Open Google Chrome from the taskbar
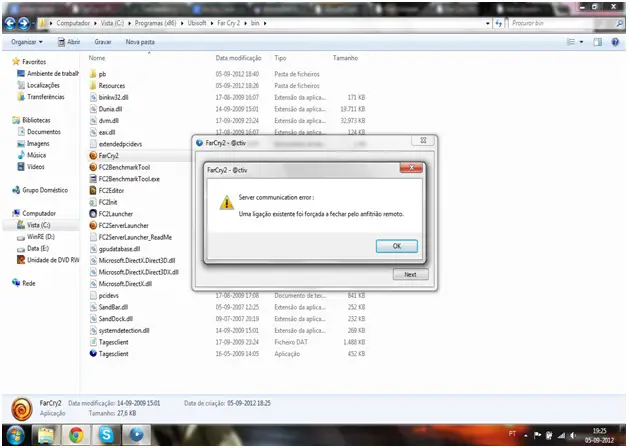The image size is (629, 448). (x=76, y=435)
